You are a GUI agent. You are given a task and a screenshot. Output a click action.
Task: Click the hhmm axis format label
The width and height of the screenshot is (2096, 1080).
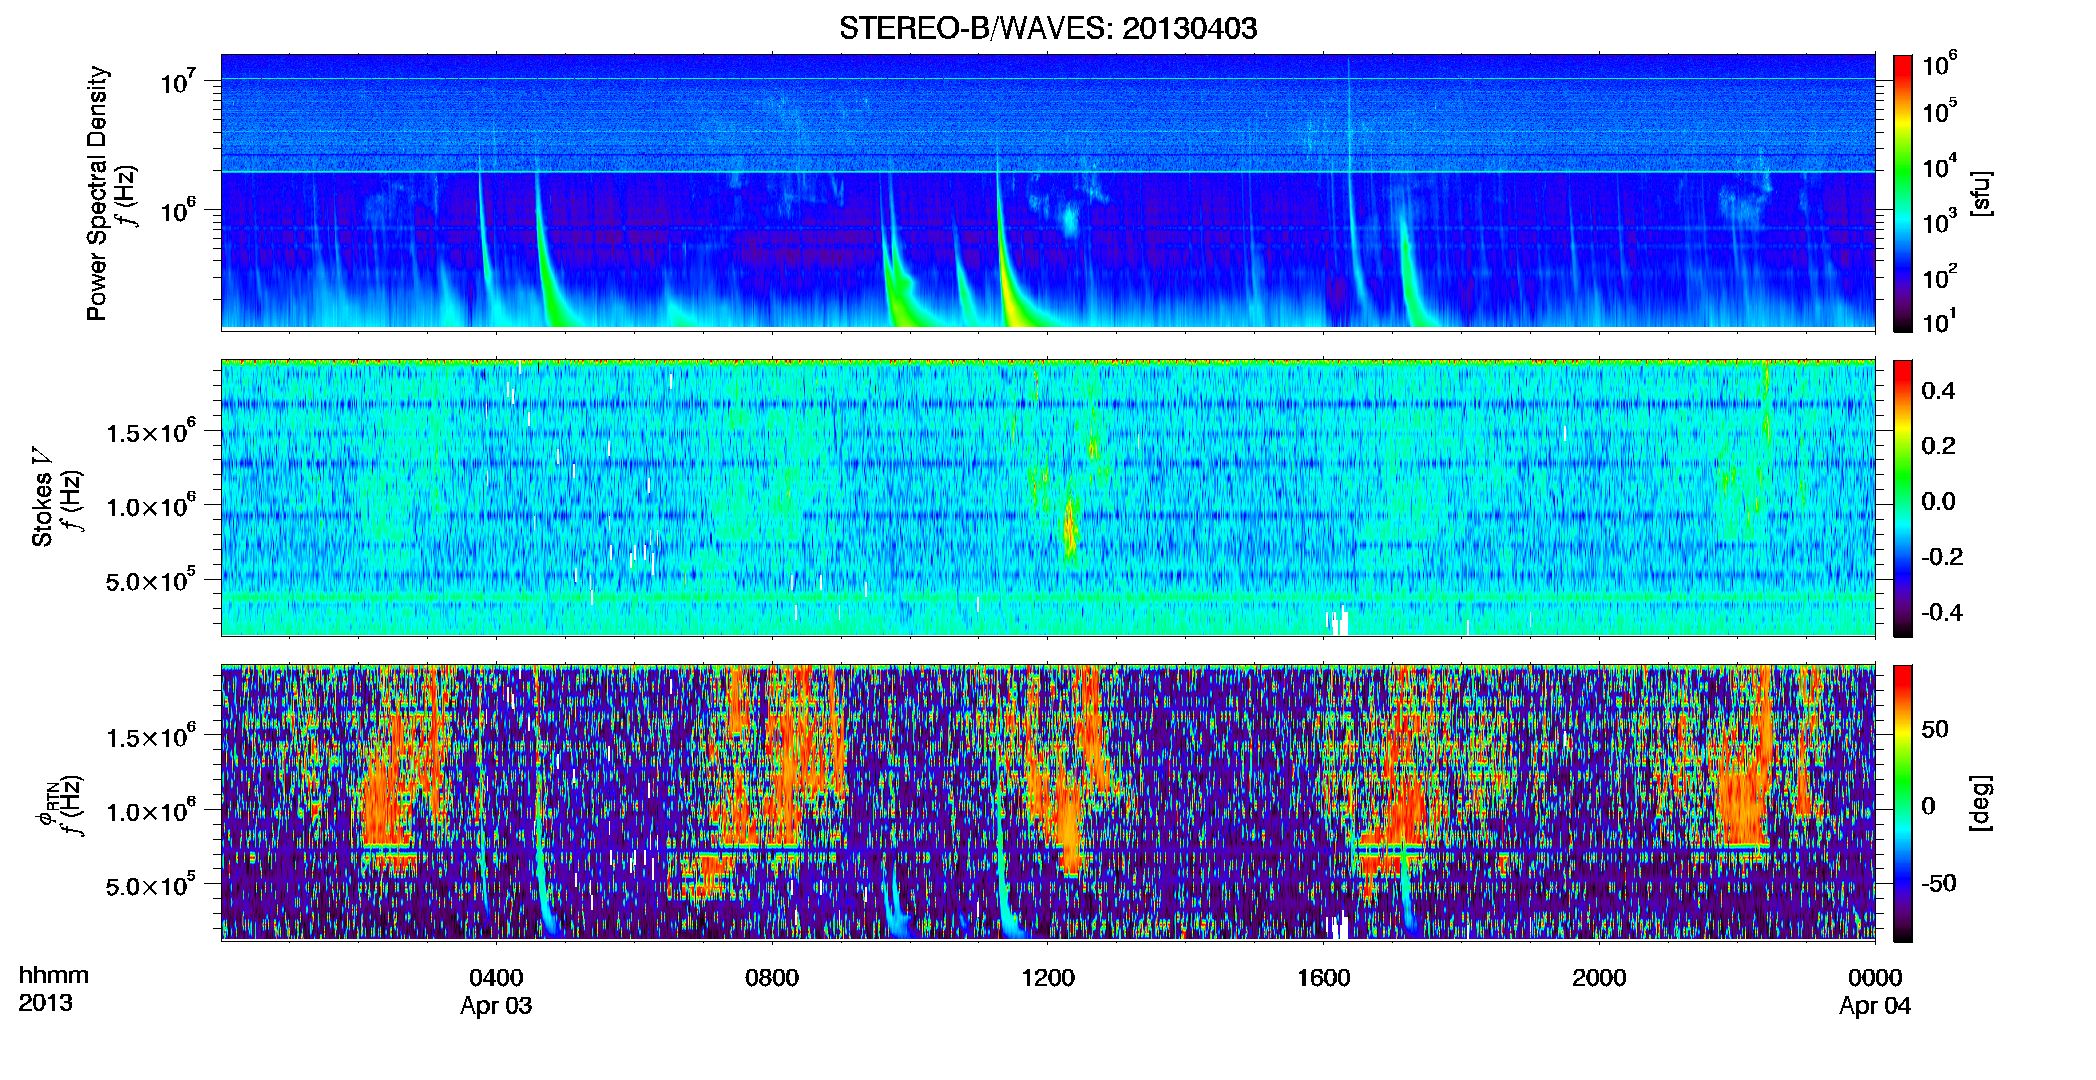tap(54, 975)
